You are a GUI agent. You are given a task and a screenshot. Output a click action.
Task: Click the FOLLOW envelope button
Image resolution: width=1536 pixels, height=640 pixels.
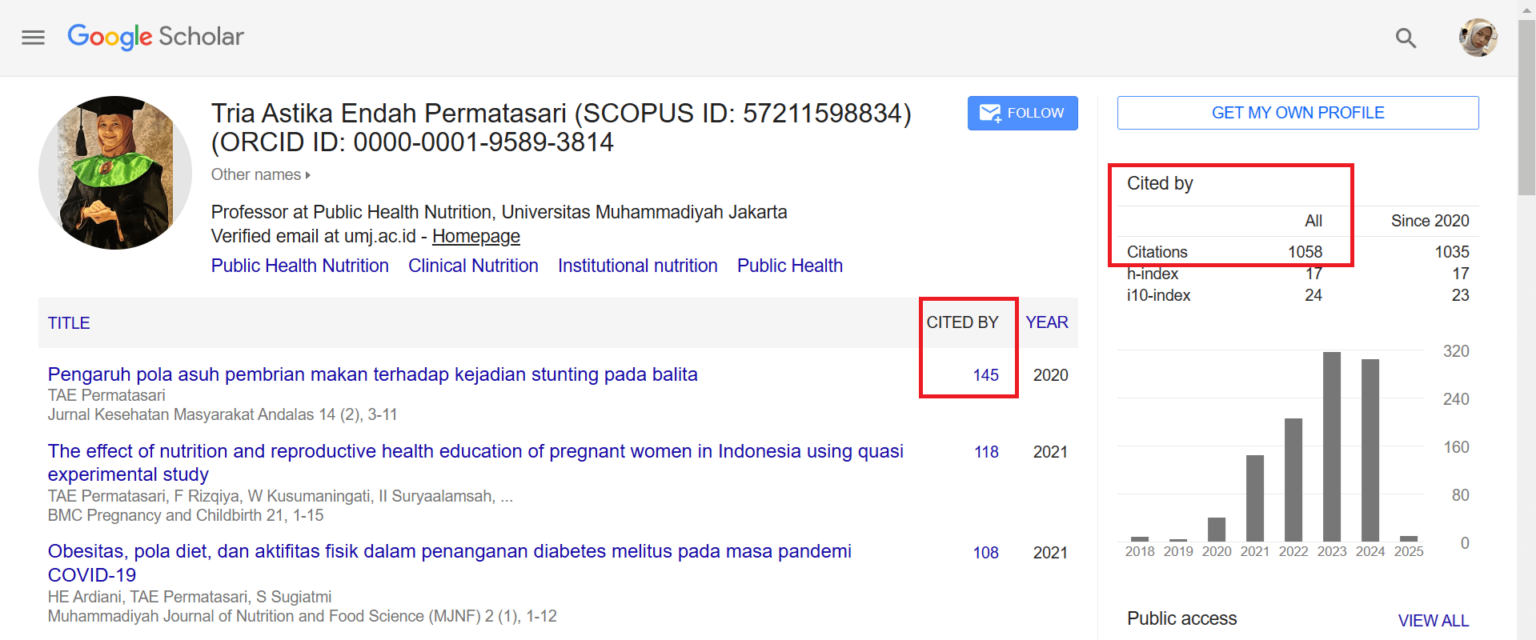1022,113
